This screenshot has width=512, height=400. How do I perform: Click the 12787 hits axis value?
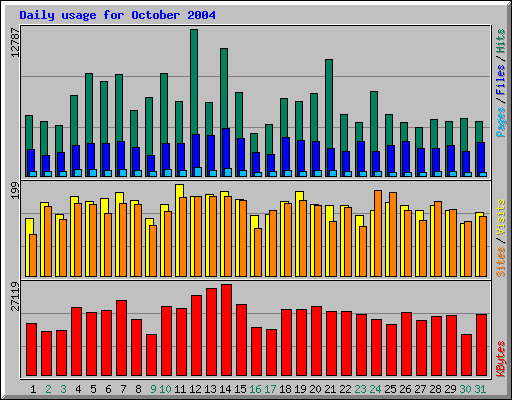pos(15,42)
